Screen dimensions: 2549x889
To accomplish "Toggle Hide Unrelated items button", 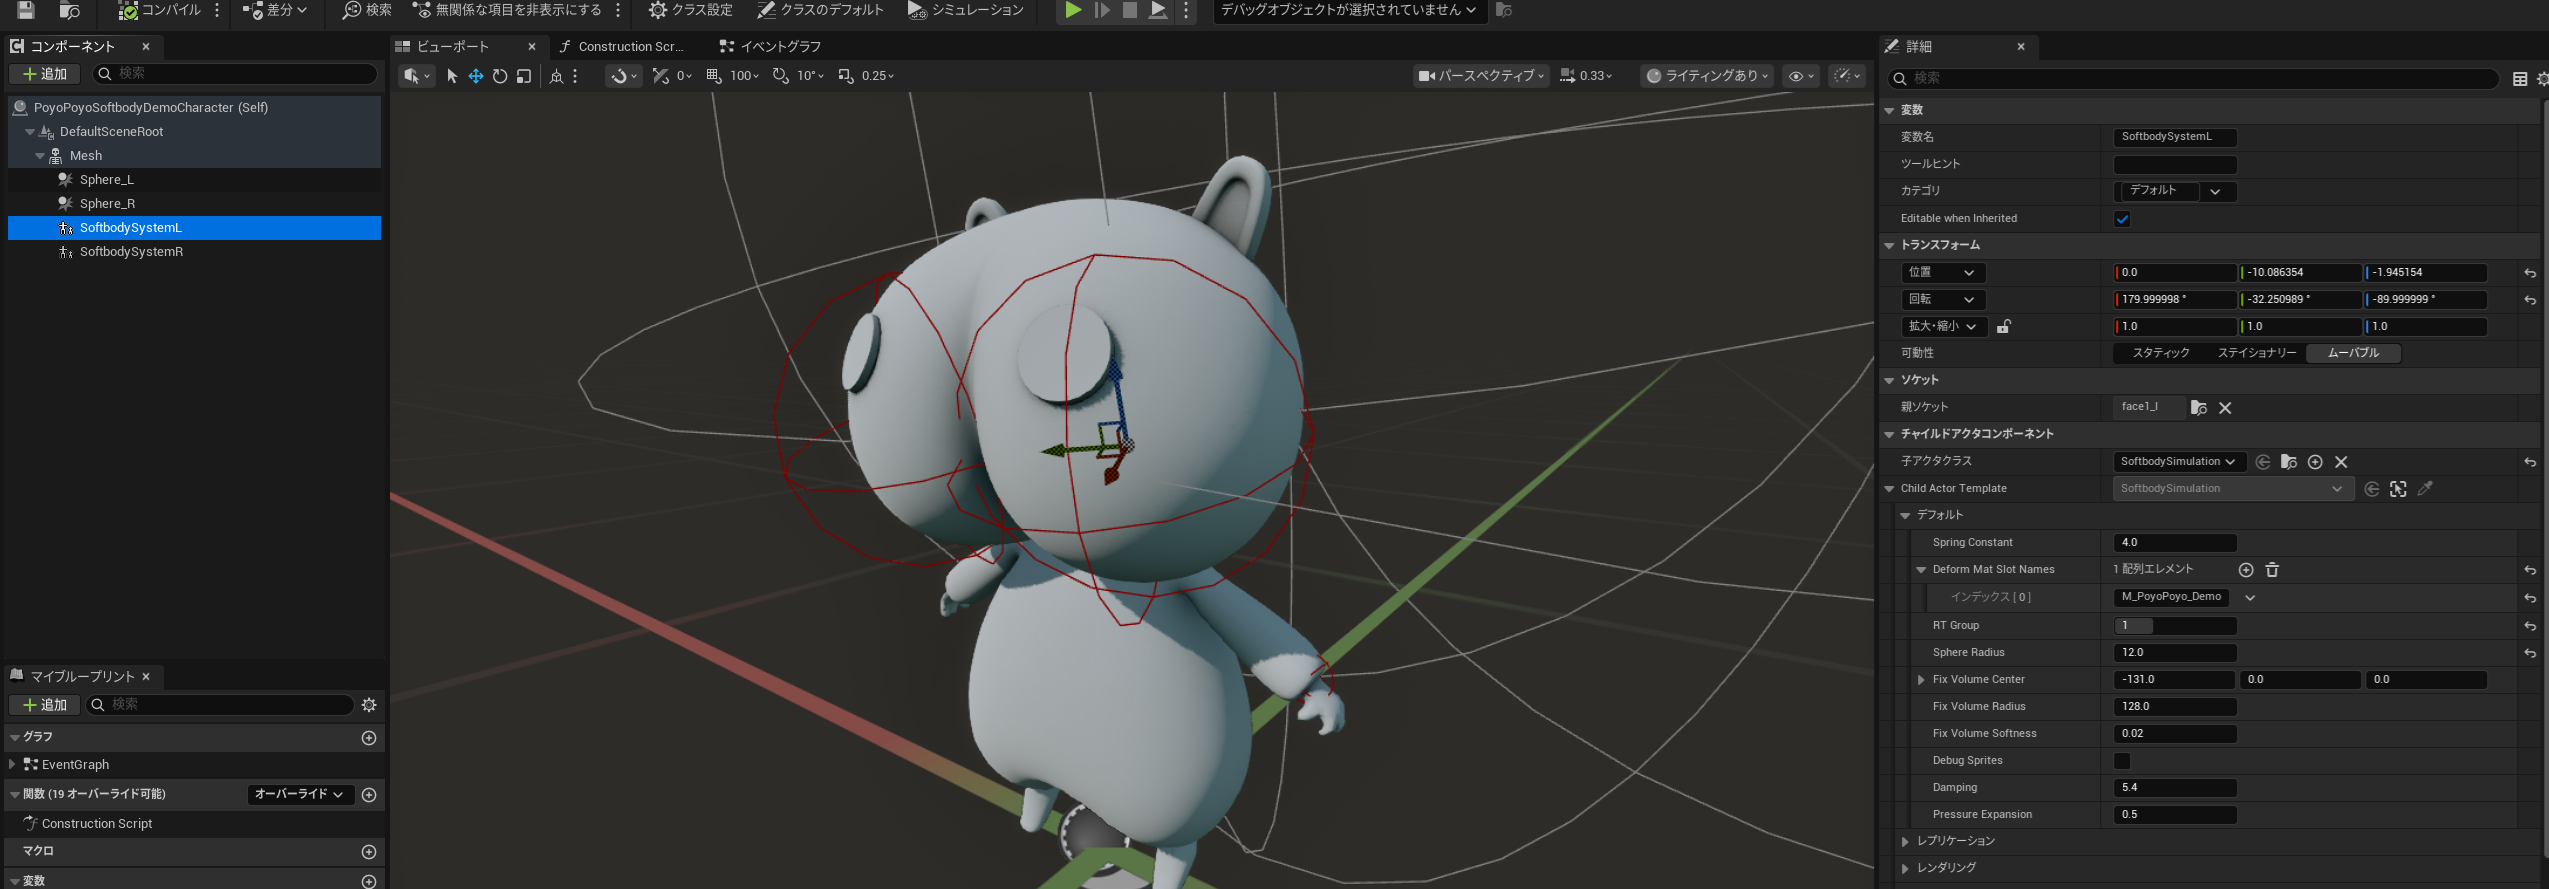I will pyautogui.click(x=507, y=10).
